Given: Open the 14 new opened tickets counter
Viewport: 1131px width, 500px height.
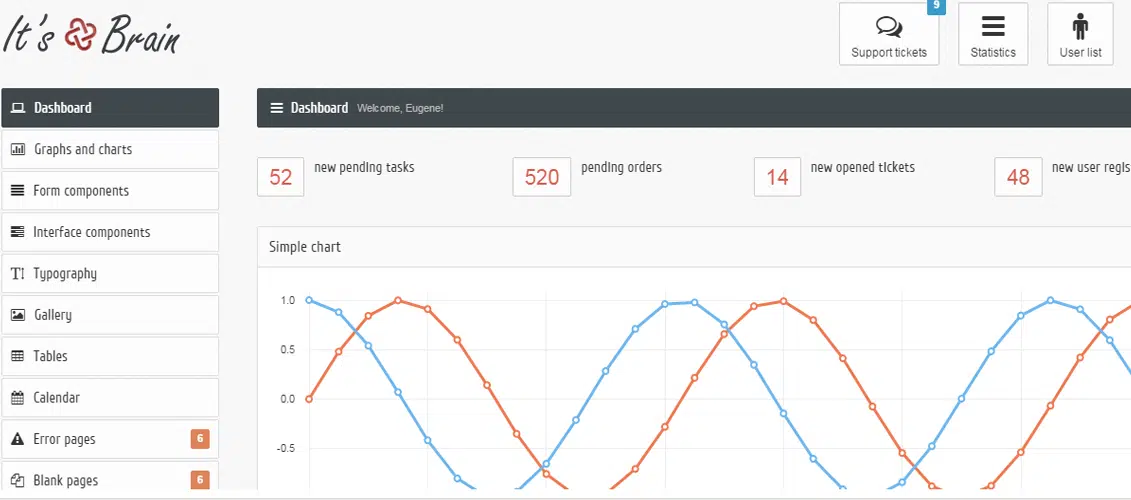Looking at the screenshot, I should click(x=777, y=177).
